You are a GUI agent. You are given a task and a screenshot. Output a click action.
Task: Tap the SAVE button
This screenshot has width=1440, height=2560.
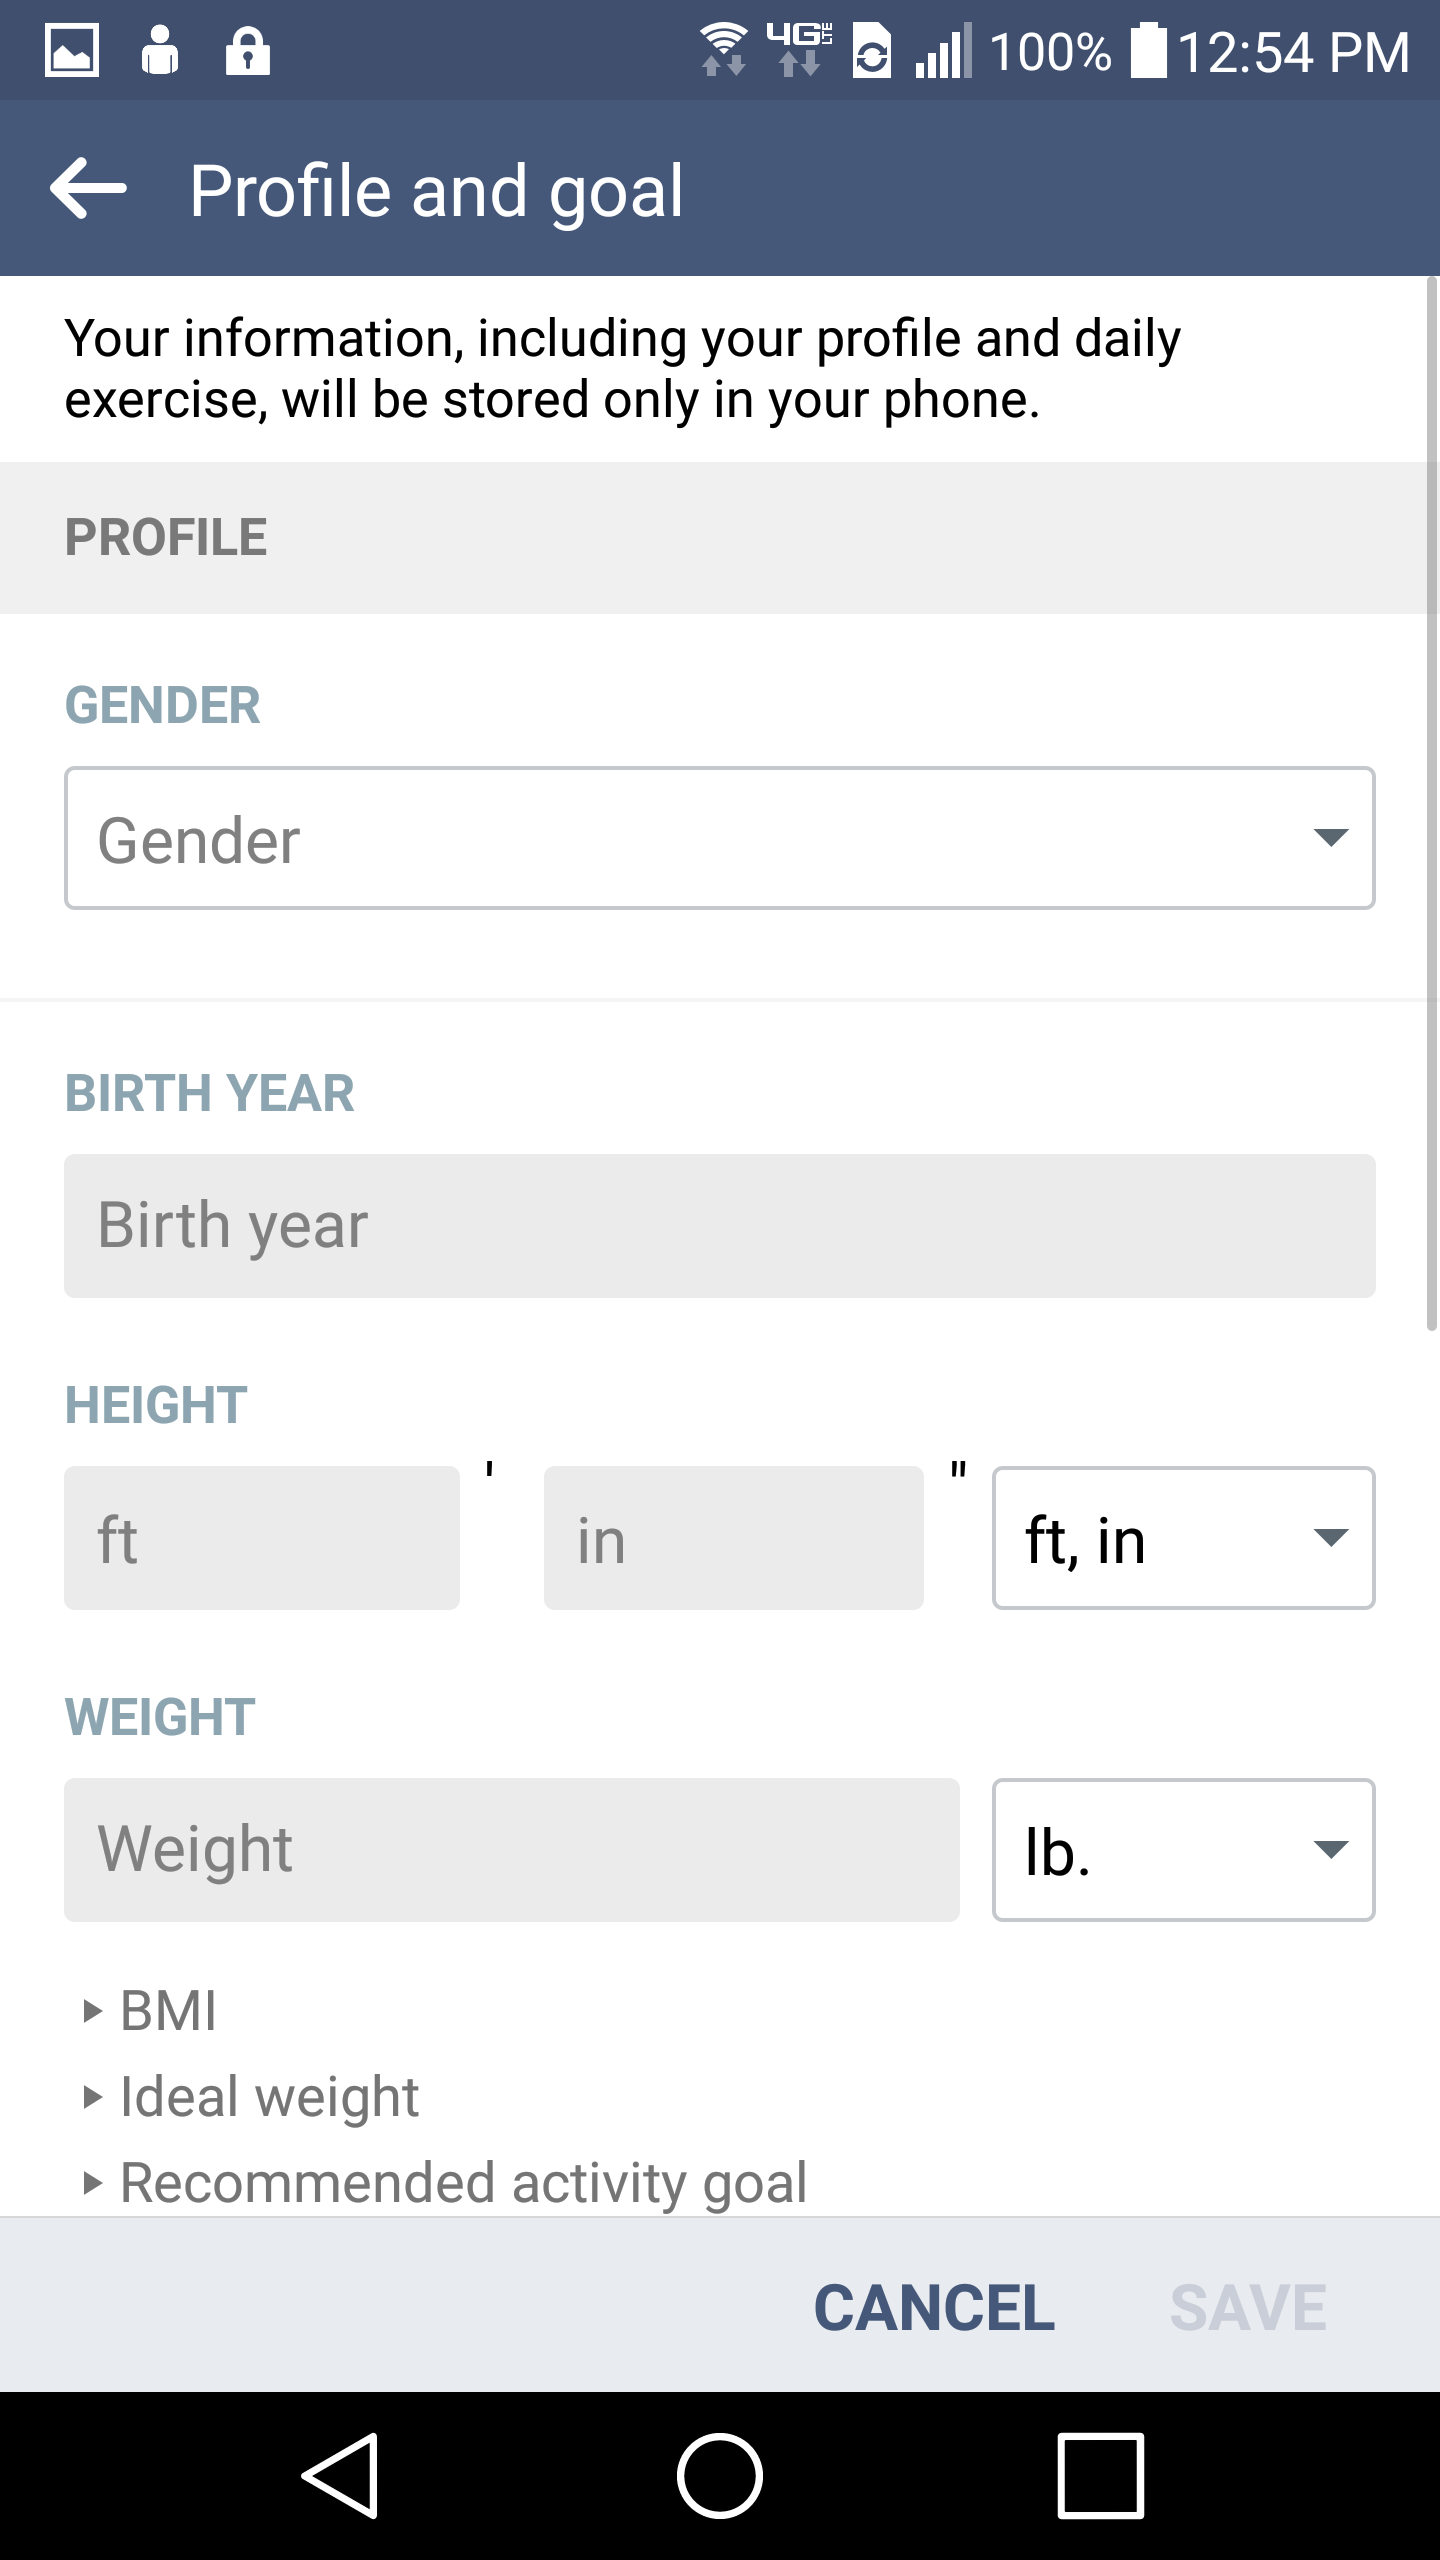point(1248,2308)
